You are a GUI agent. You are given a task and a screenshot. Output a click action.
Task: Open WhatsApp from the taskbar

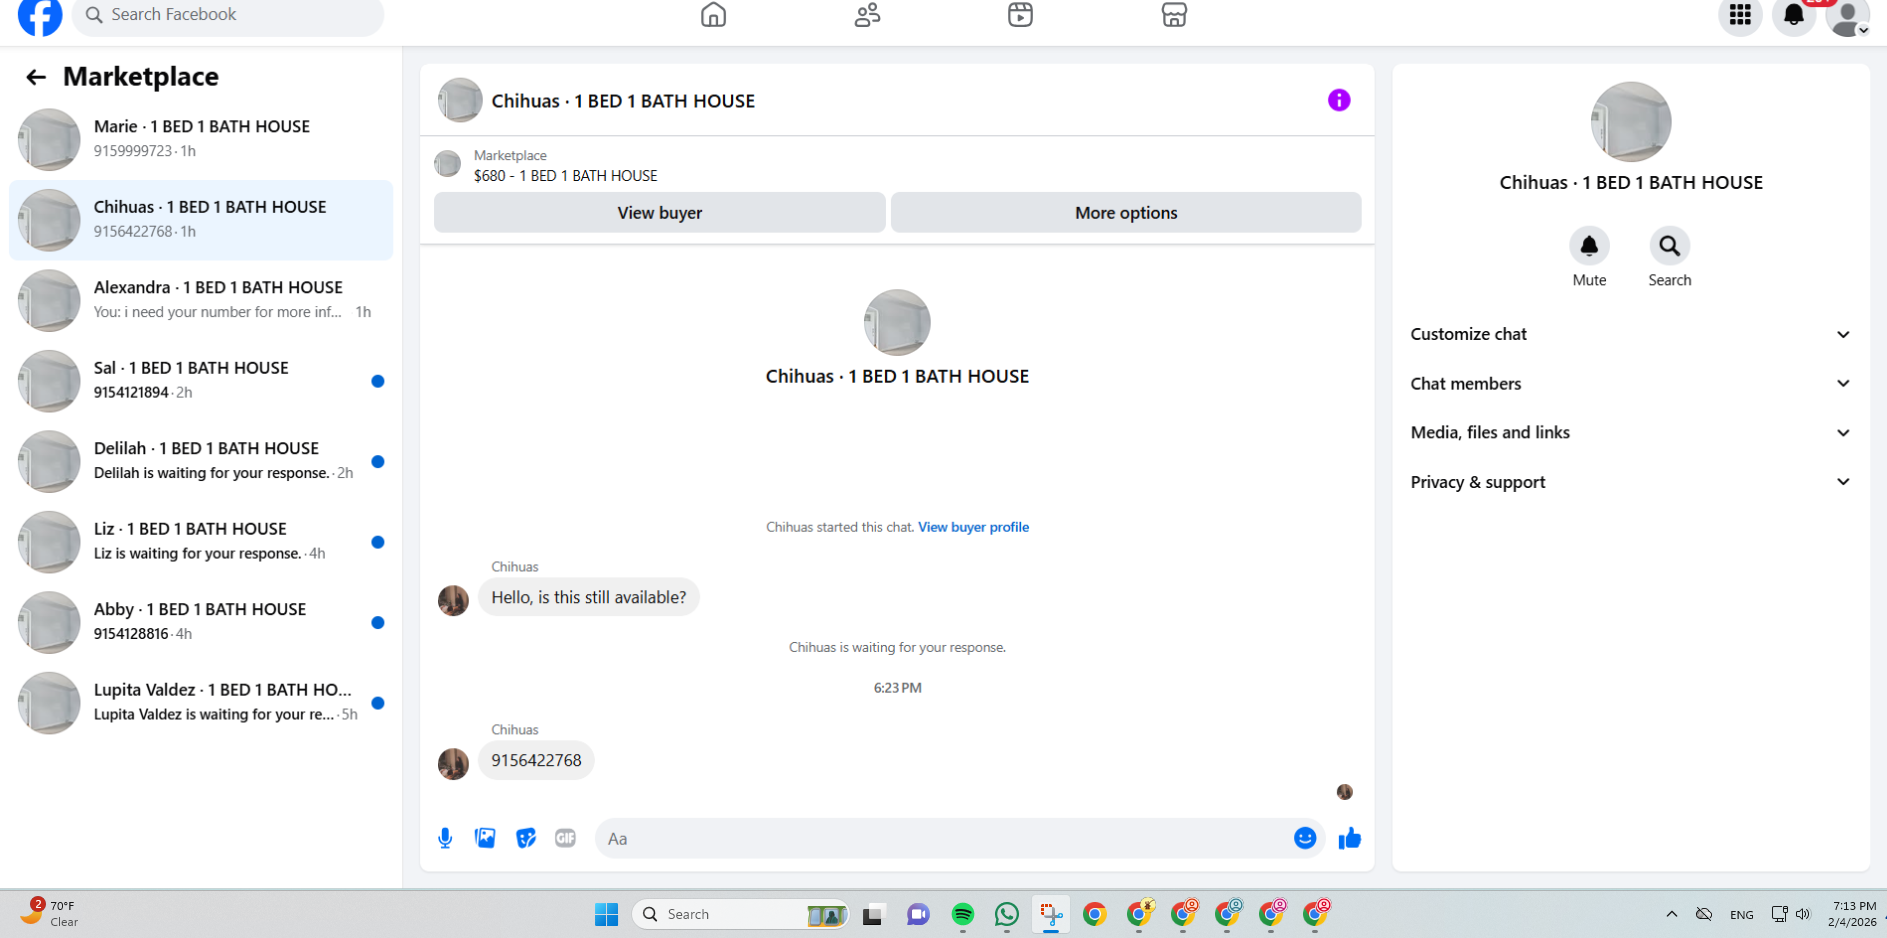point(1007,914)
